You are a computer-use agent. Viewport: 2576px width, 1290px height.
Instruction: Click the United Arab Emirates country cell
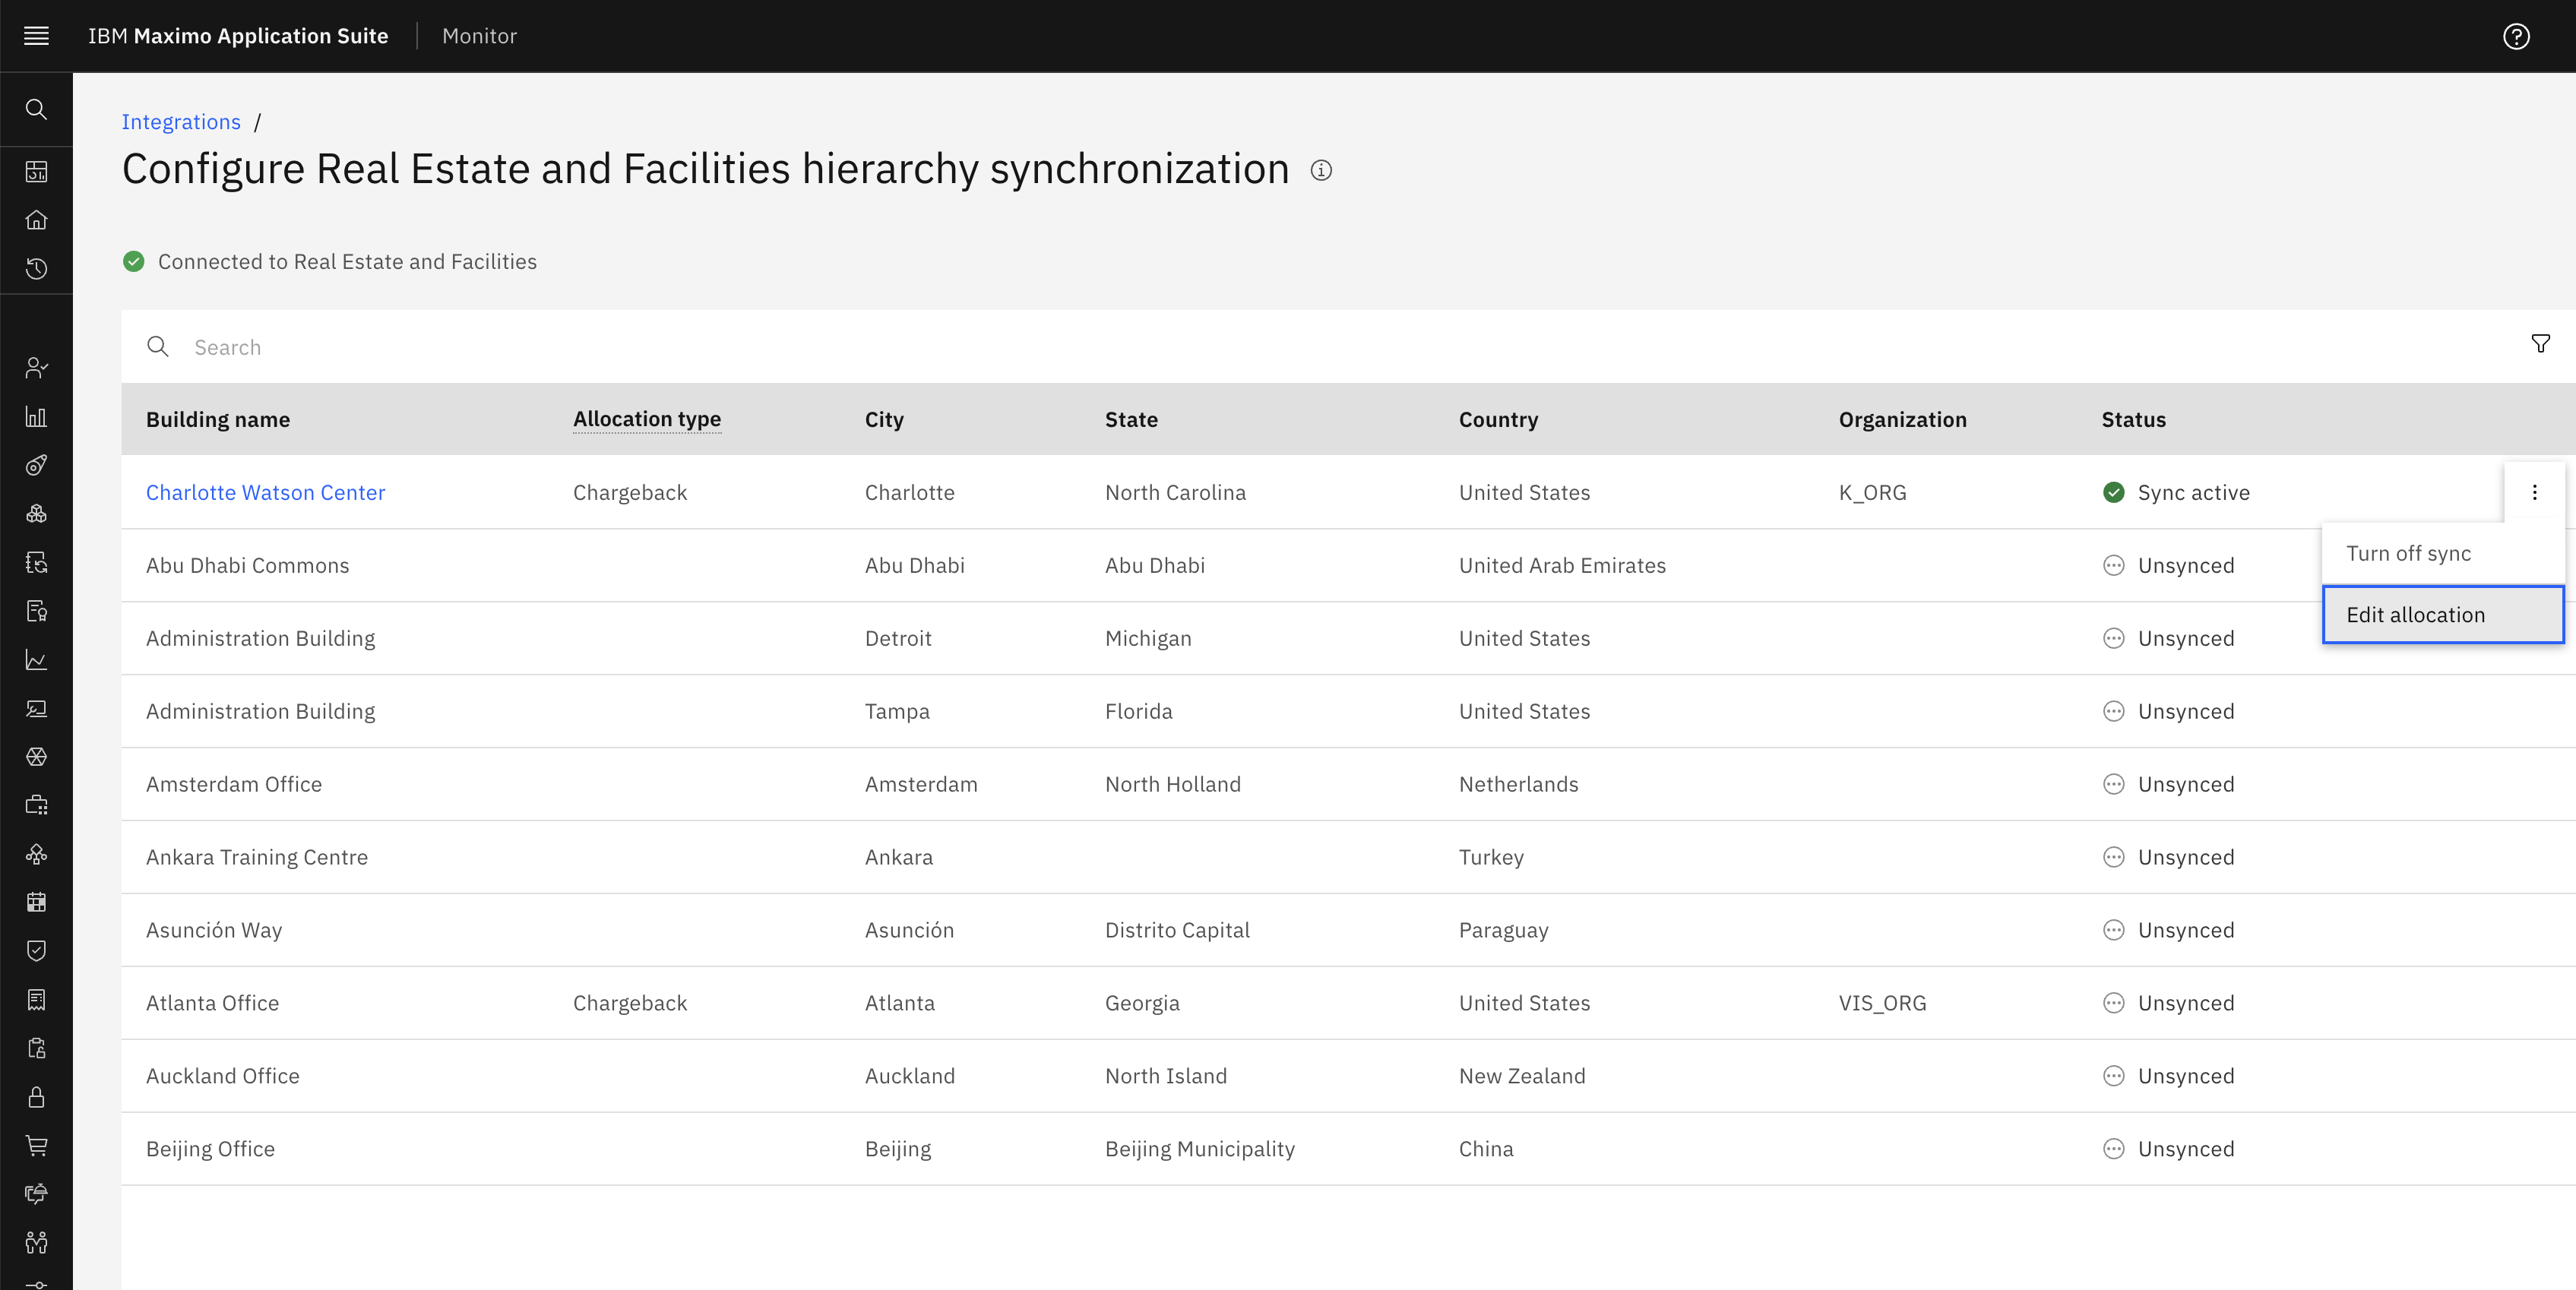tap(1562, 566)
